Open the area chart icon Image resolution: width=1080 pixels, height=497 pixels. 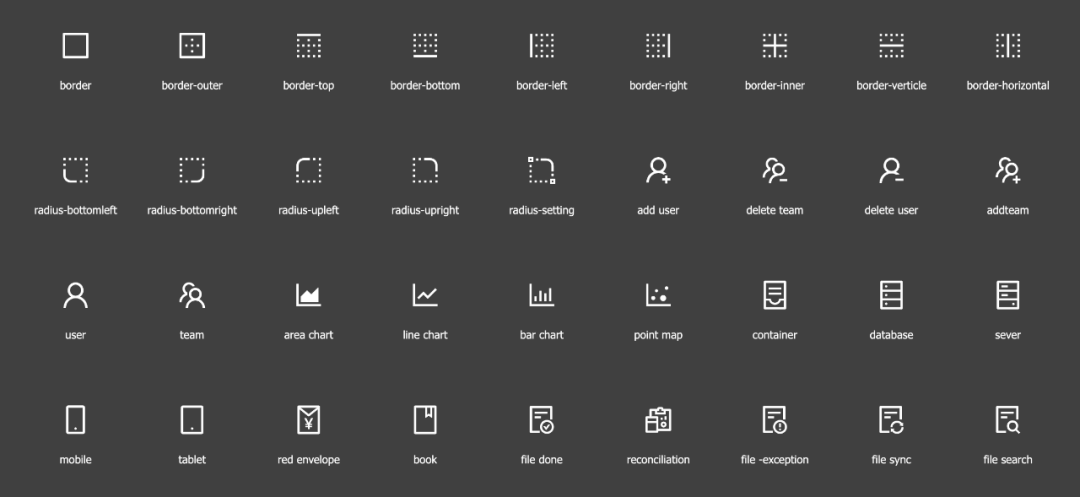pyautogui.click(x=309, y=295)
